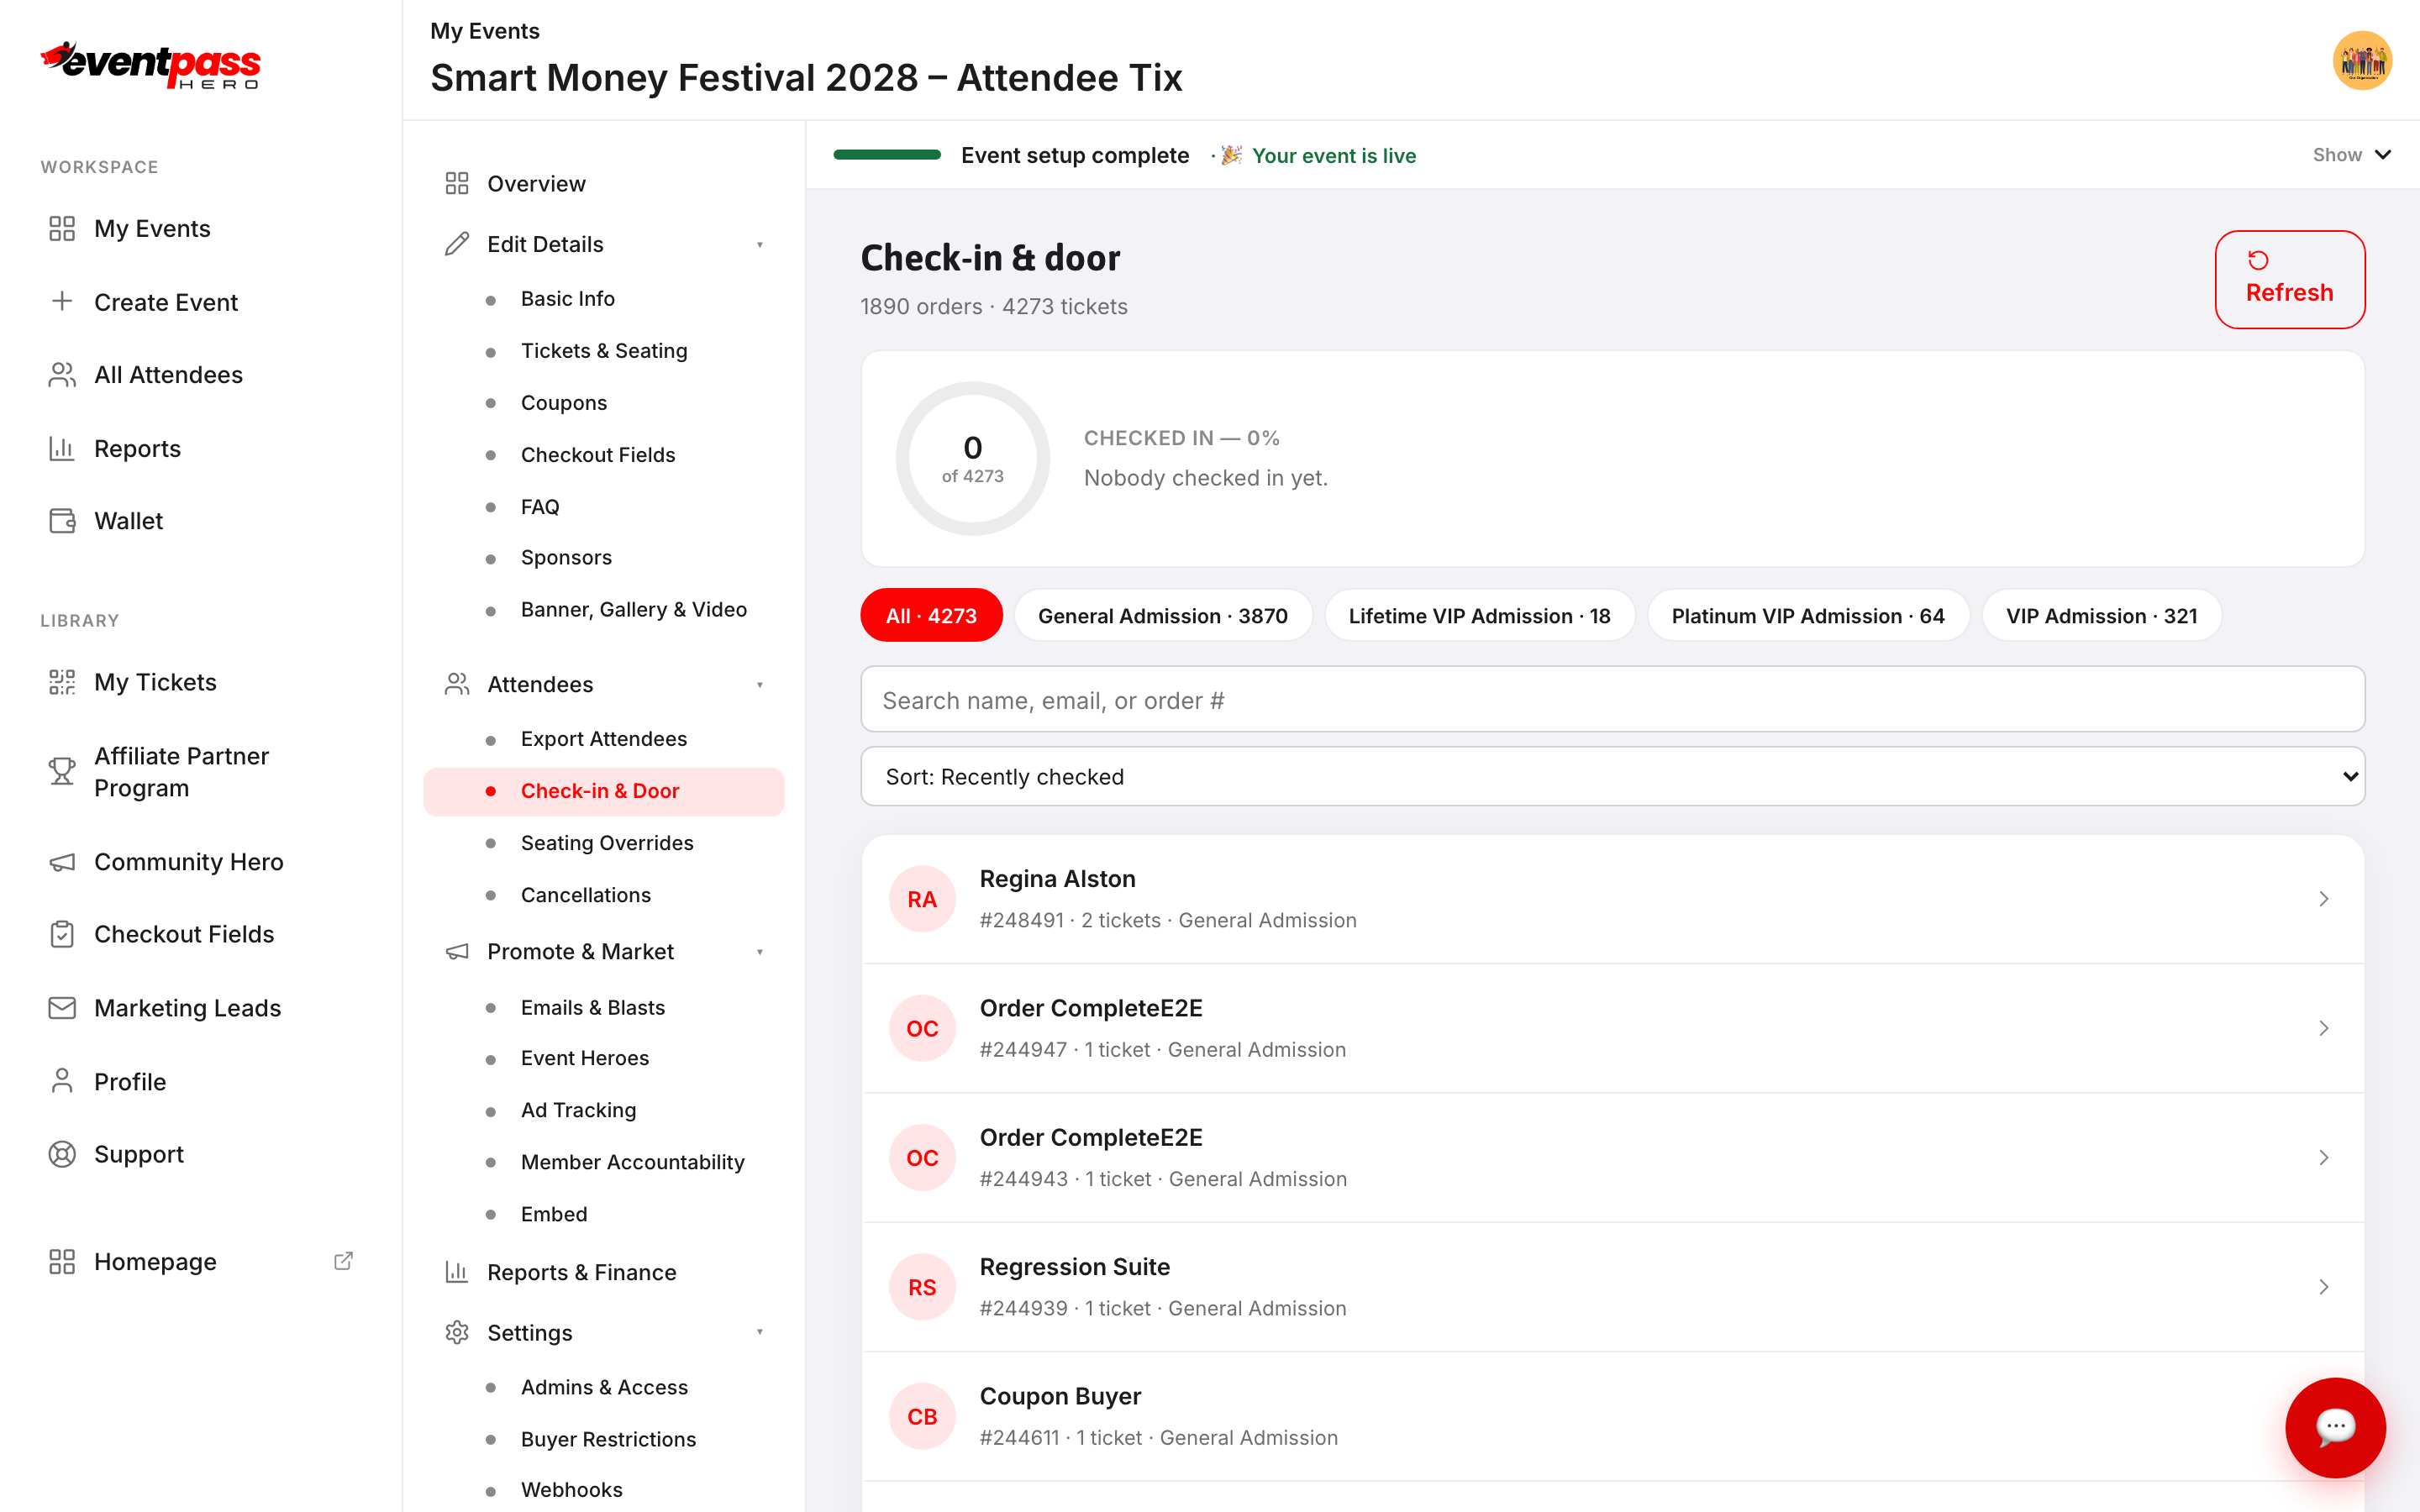Click the Support lifebuoy icon
This screenshot has height=1512, width=2420.
[62, 1154]
